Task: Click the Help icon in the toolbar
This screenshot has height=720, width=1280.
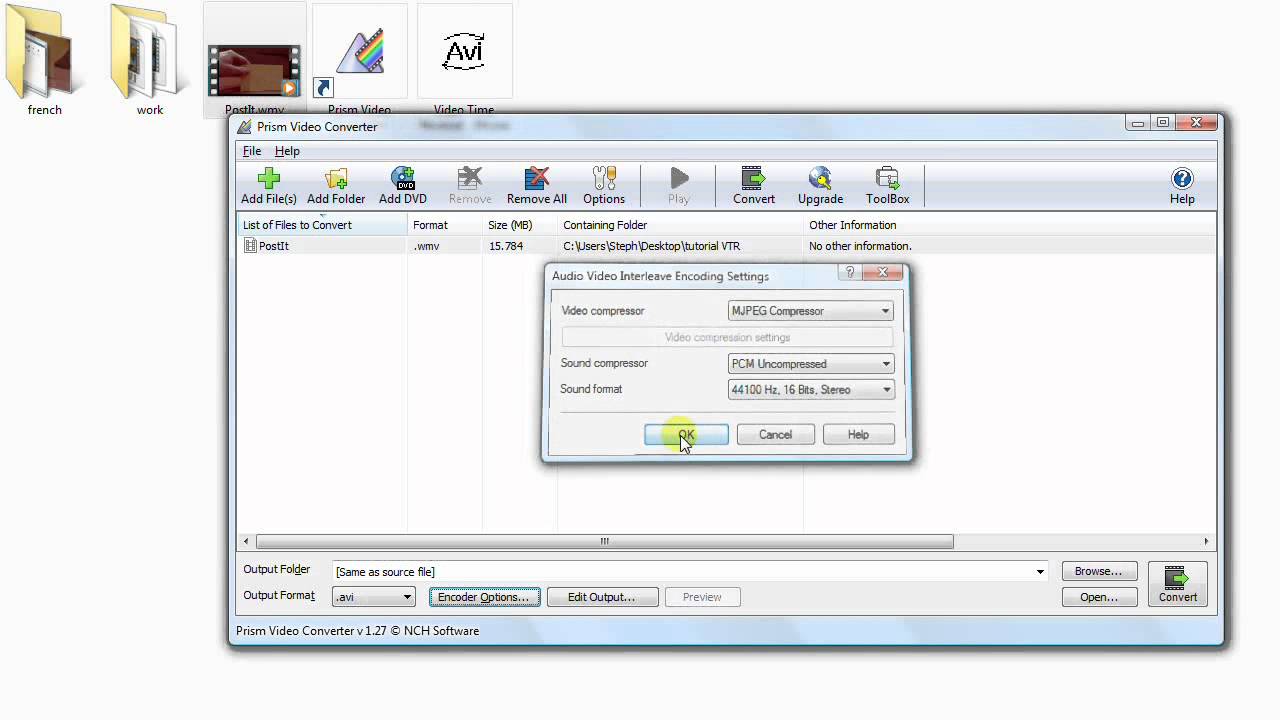Action: [x=1182, y=186]
